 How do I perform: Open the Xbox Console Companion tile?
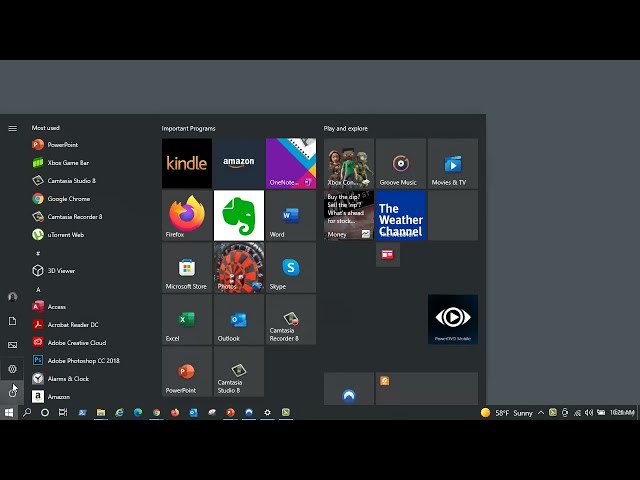349,163
